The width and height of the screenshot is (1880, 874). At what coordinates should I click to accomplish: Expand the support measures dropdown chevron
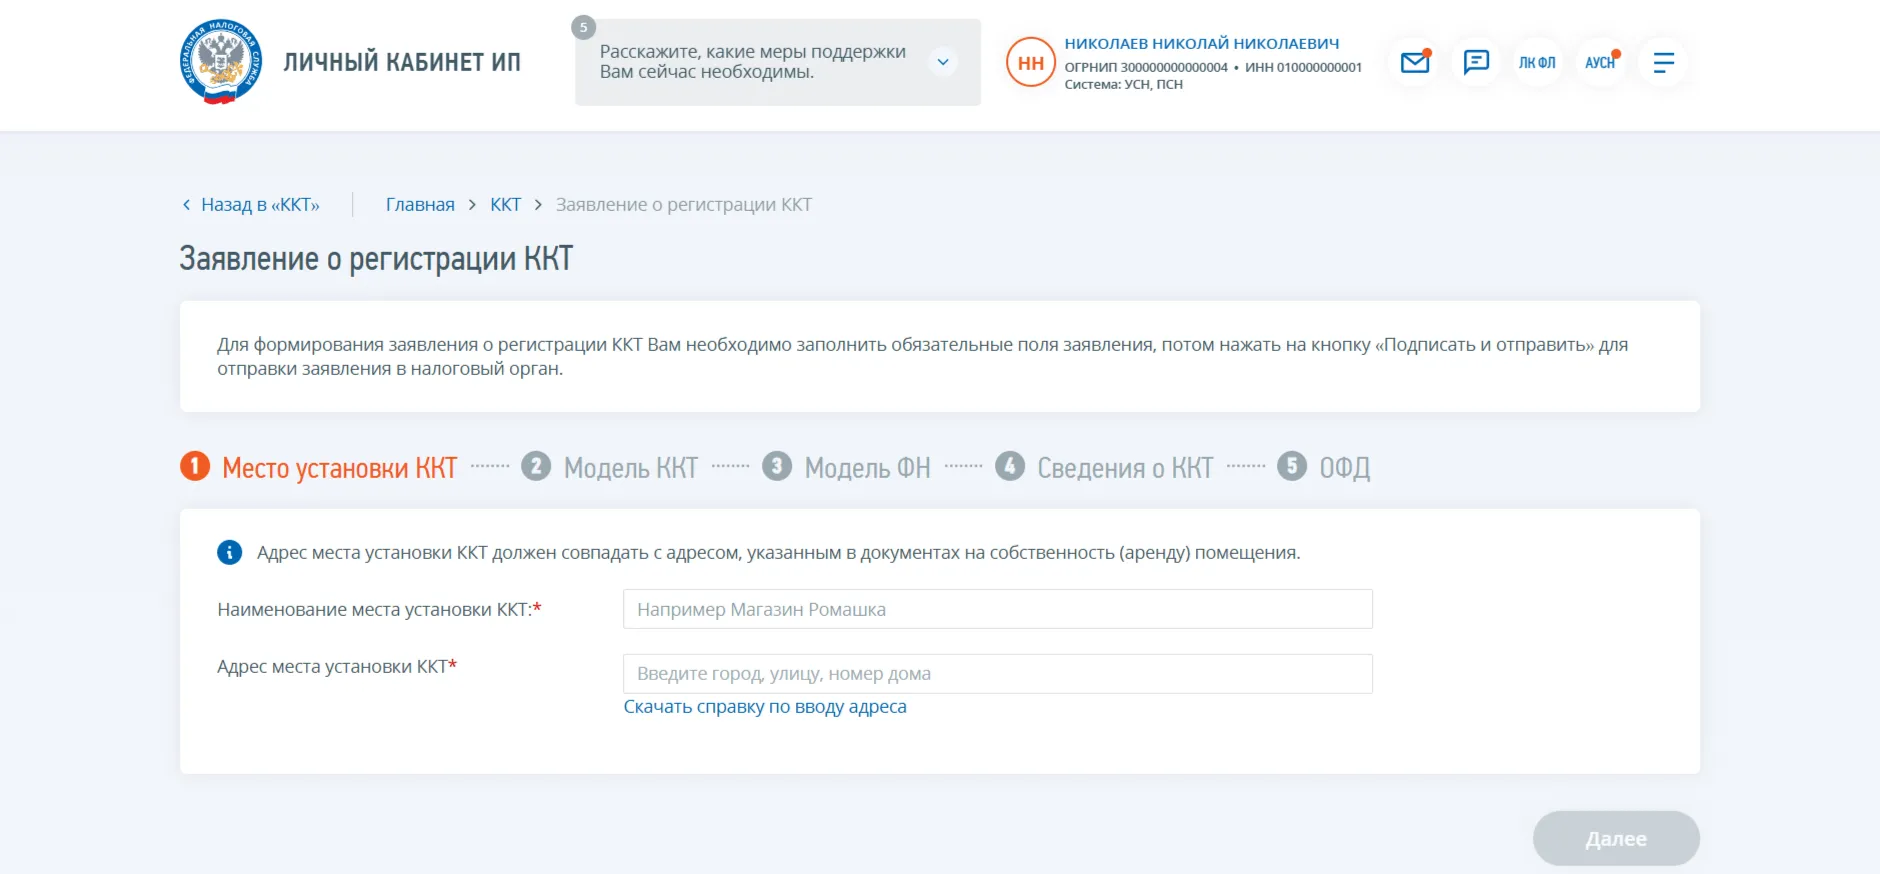[x=942, y=62]
